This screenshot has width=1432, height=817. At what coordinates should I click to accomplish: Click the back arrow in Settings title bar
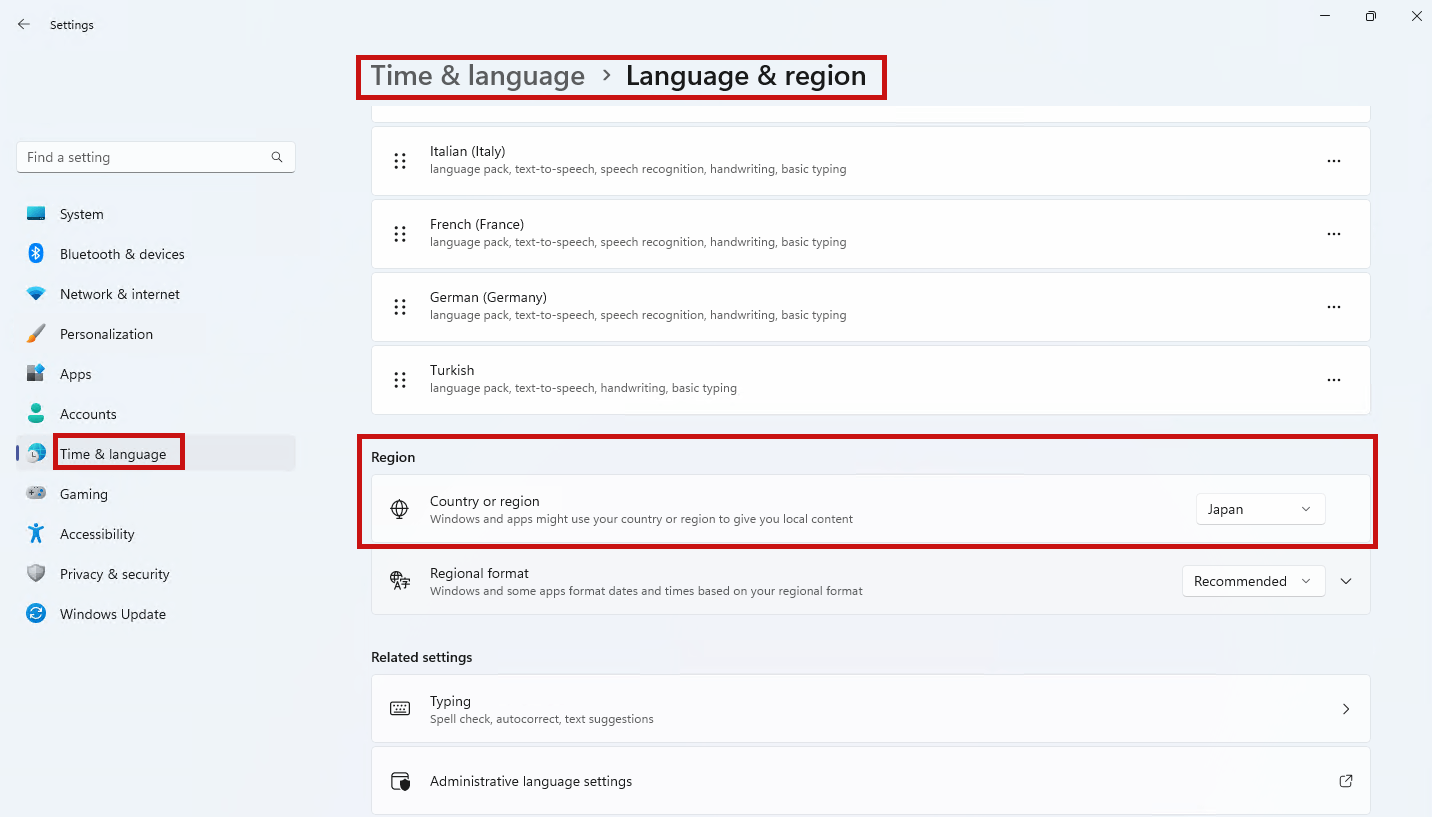24,24
